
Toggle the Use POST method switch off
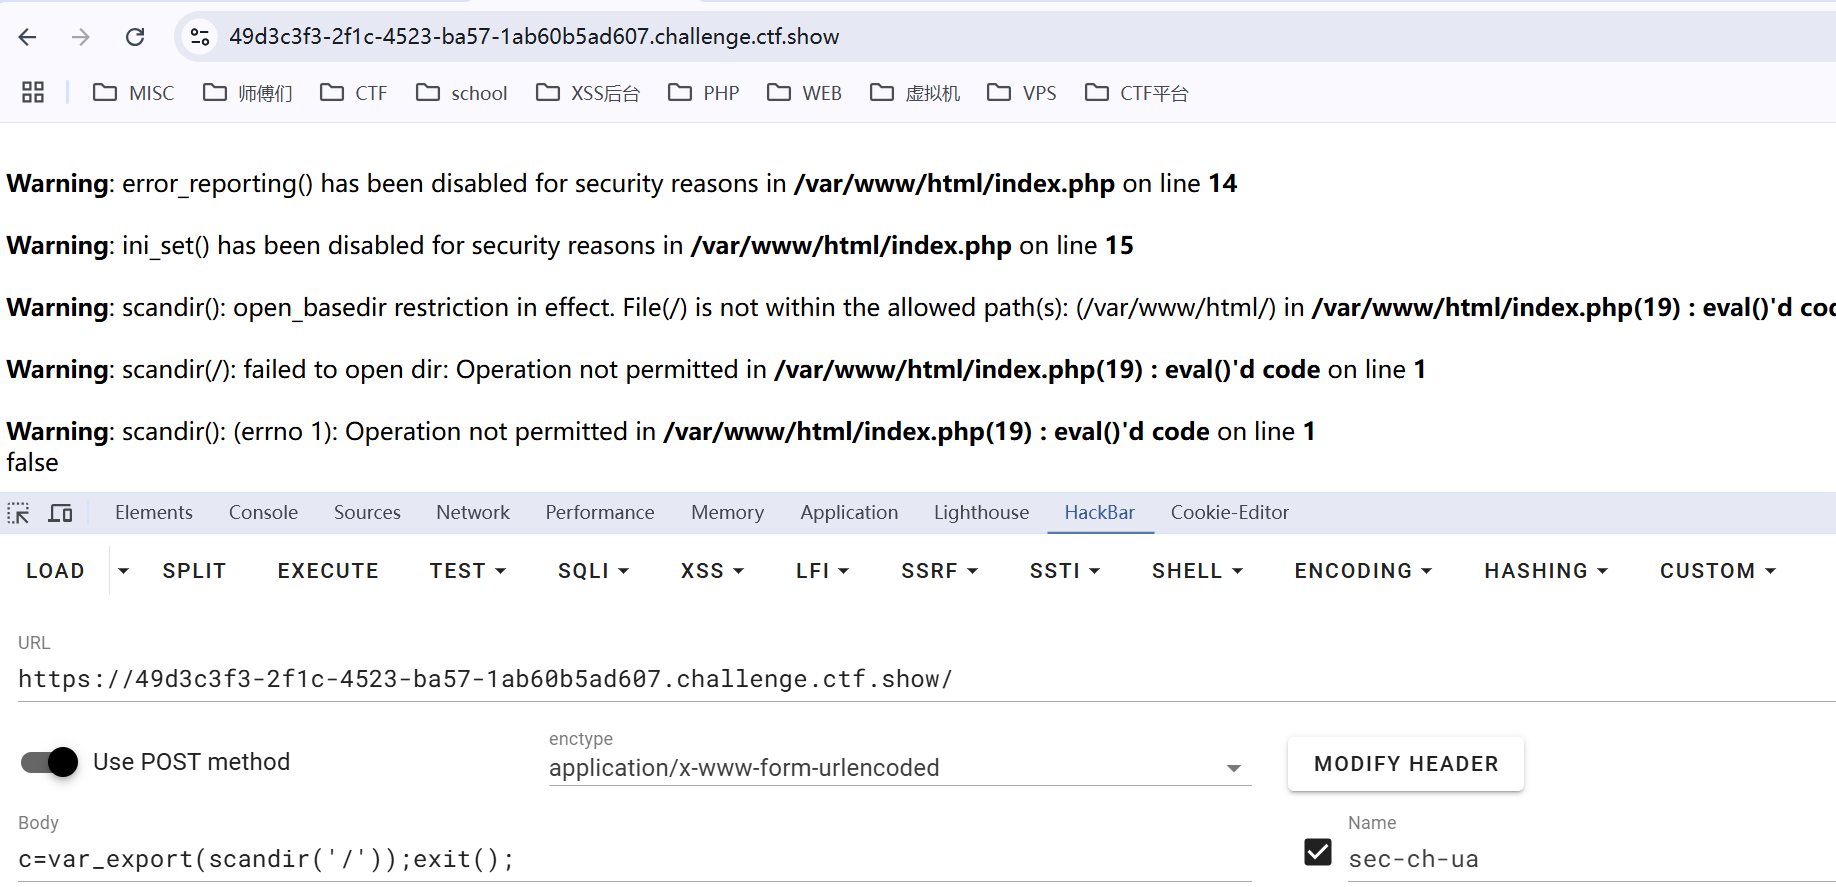click(x=47, y=761)
